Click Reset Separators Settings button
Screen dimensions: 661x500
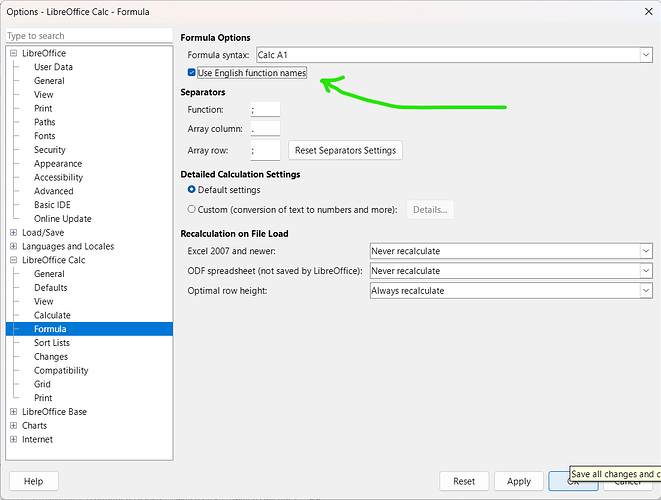point(345,151)
